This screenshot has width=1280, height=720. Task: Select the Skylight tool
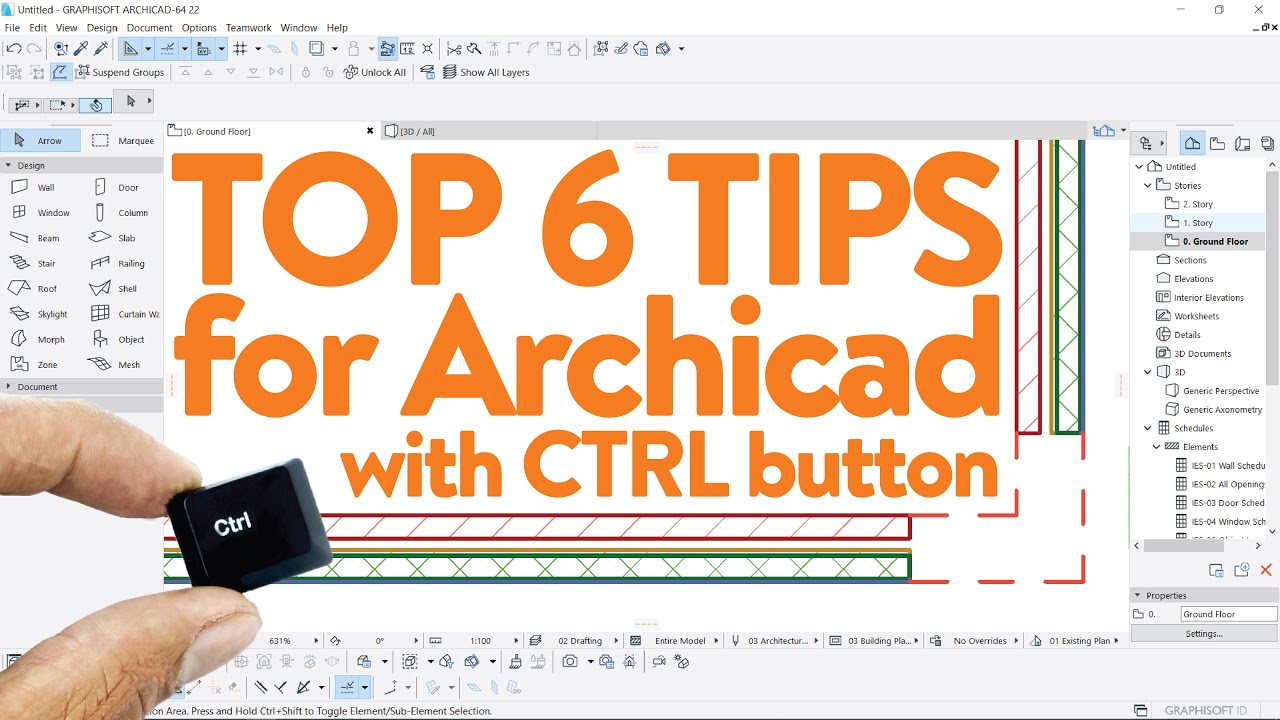40,314
